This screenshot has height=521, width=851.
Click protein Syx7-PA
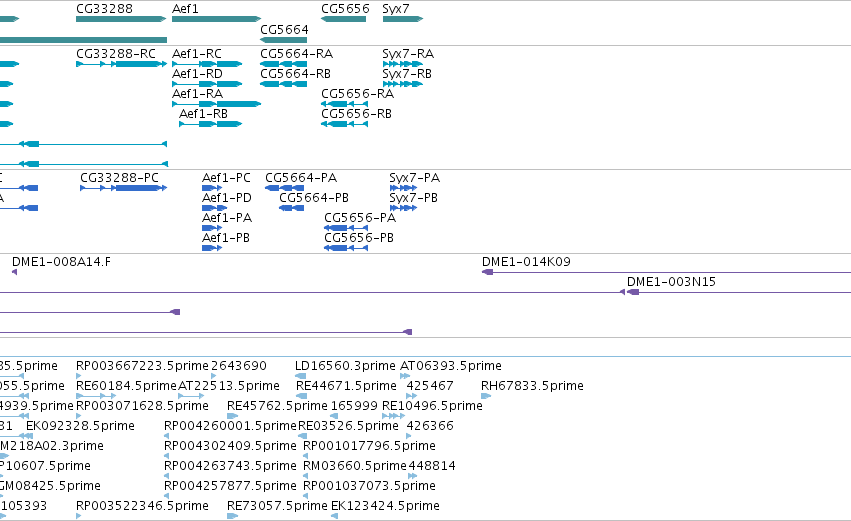[403, 188]
